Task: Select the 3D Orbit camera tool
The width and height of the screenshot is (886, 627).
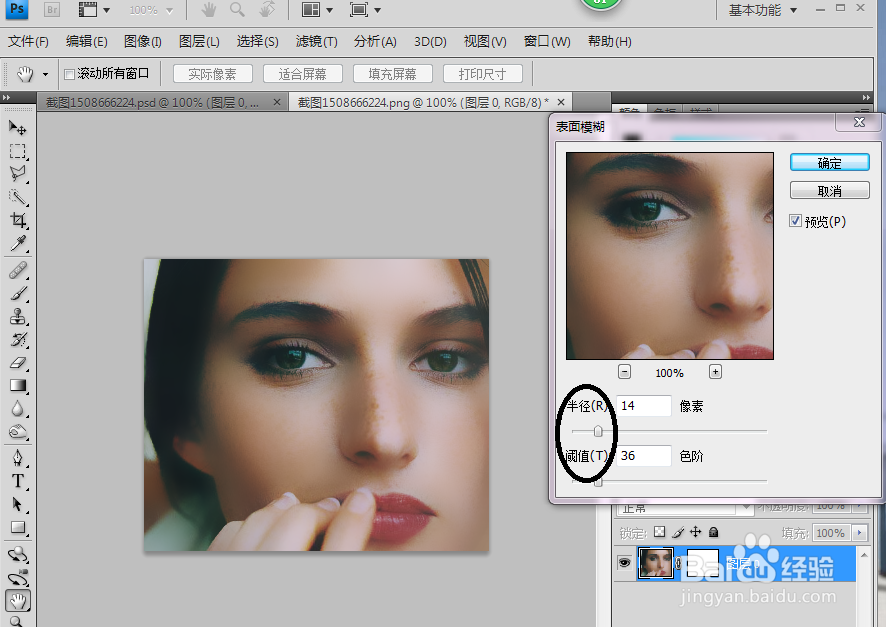Action: click(17, 578)
